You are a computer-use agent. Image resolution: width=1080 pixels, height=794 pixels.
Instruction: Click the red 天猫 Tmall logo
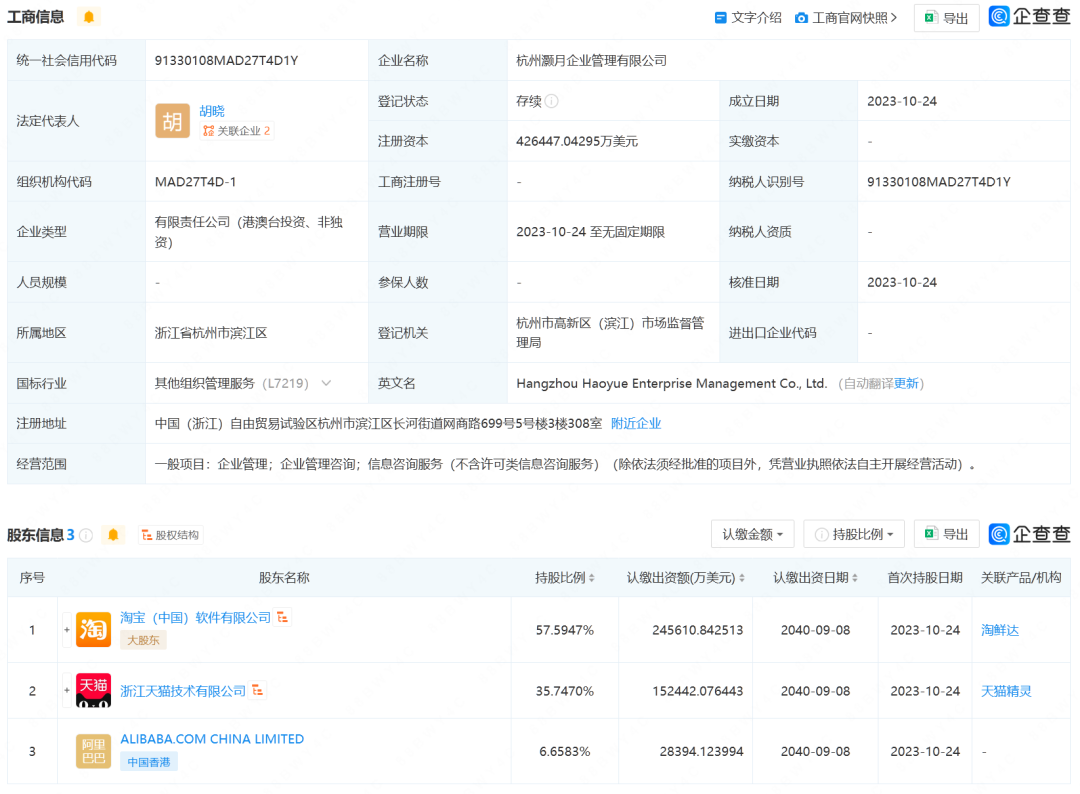[x=93, y=690]
